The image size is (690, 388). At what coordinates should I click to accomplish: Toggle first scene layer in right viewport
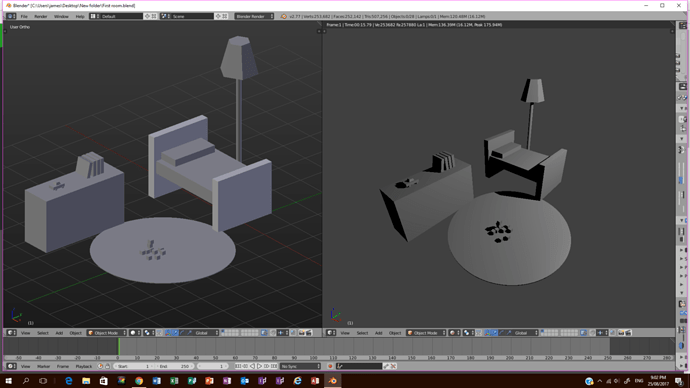(x=542, y=331)
